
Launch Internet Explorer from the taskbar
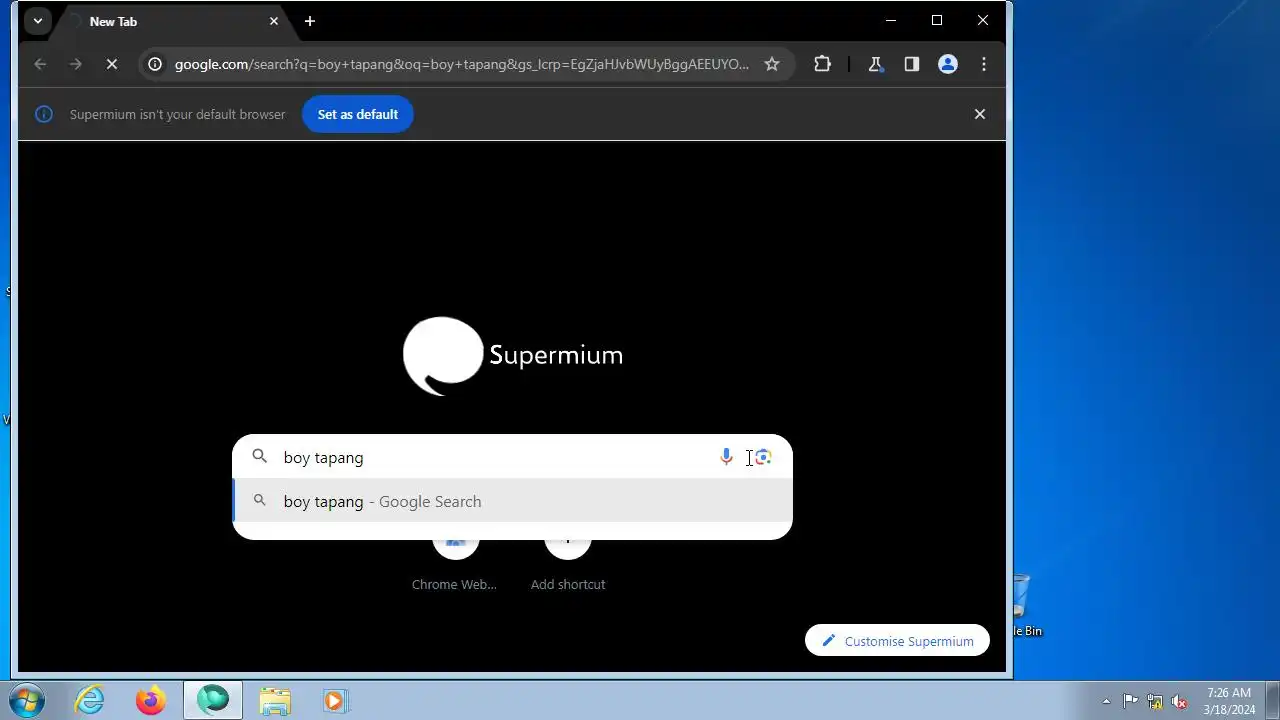click(90, 701)
